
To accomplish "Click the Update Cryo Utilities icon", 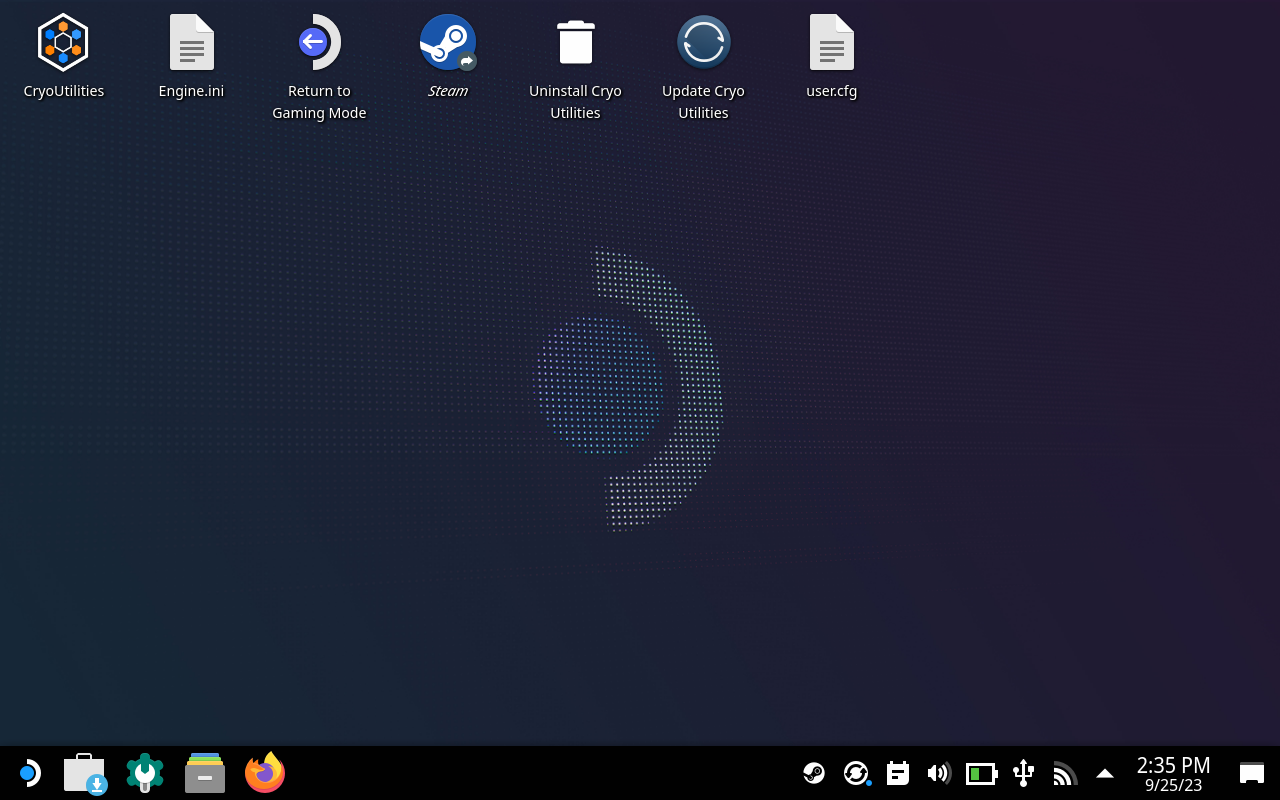I will (x=703, y=43).
